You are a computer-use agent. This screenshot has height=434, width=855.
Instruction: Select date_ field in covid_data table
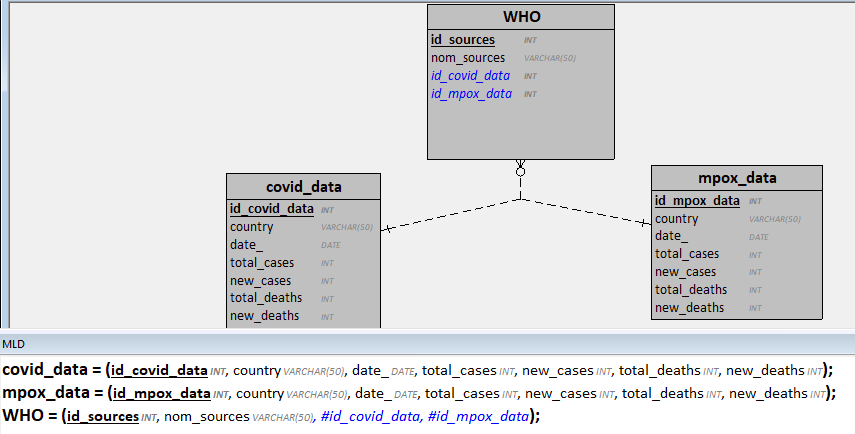[x=246, y=245]
